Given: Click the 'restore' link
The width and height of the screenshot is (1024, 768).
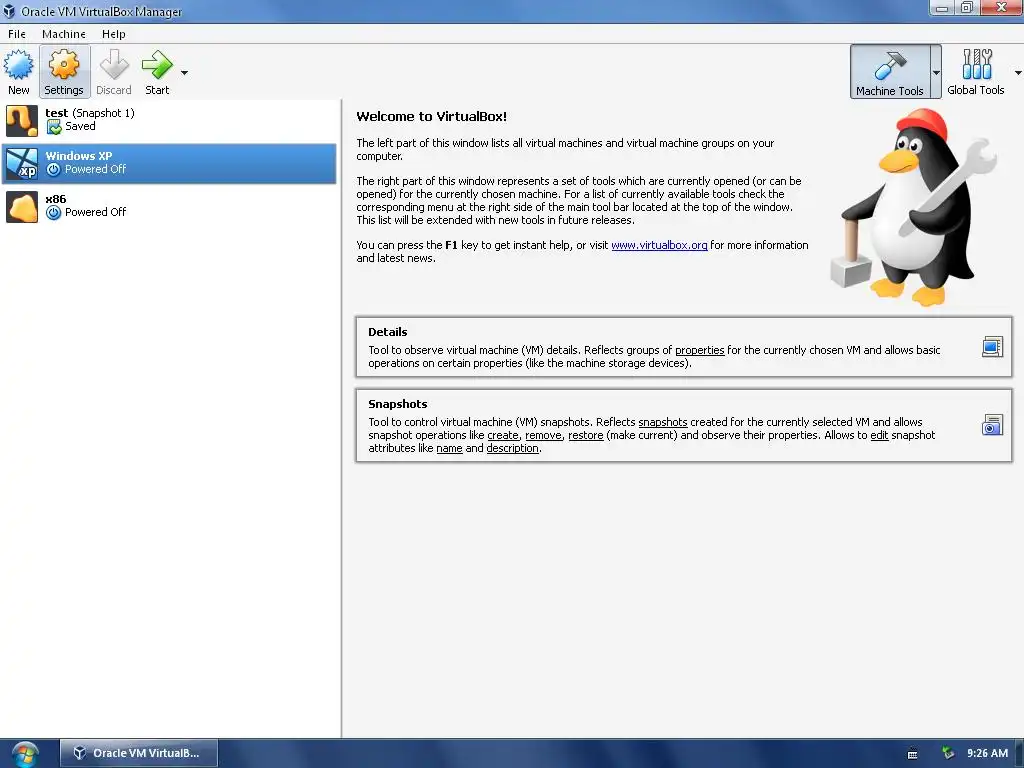Looking at the screenshot, I should coord(586,435).
